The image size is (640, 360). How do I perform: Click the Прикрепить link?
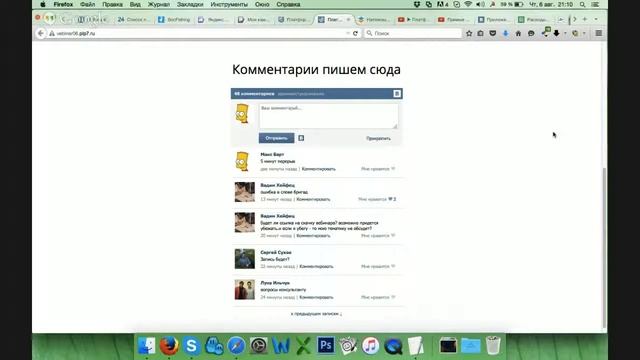[x=378, y=138]
